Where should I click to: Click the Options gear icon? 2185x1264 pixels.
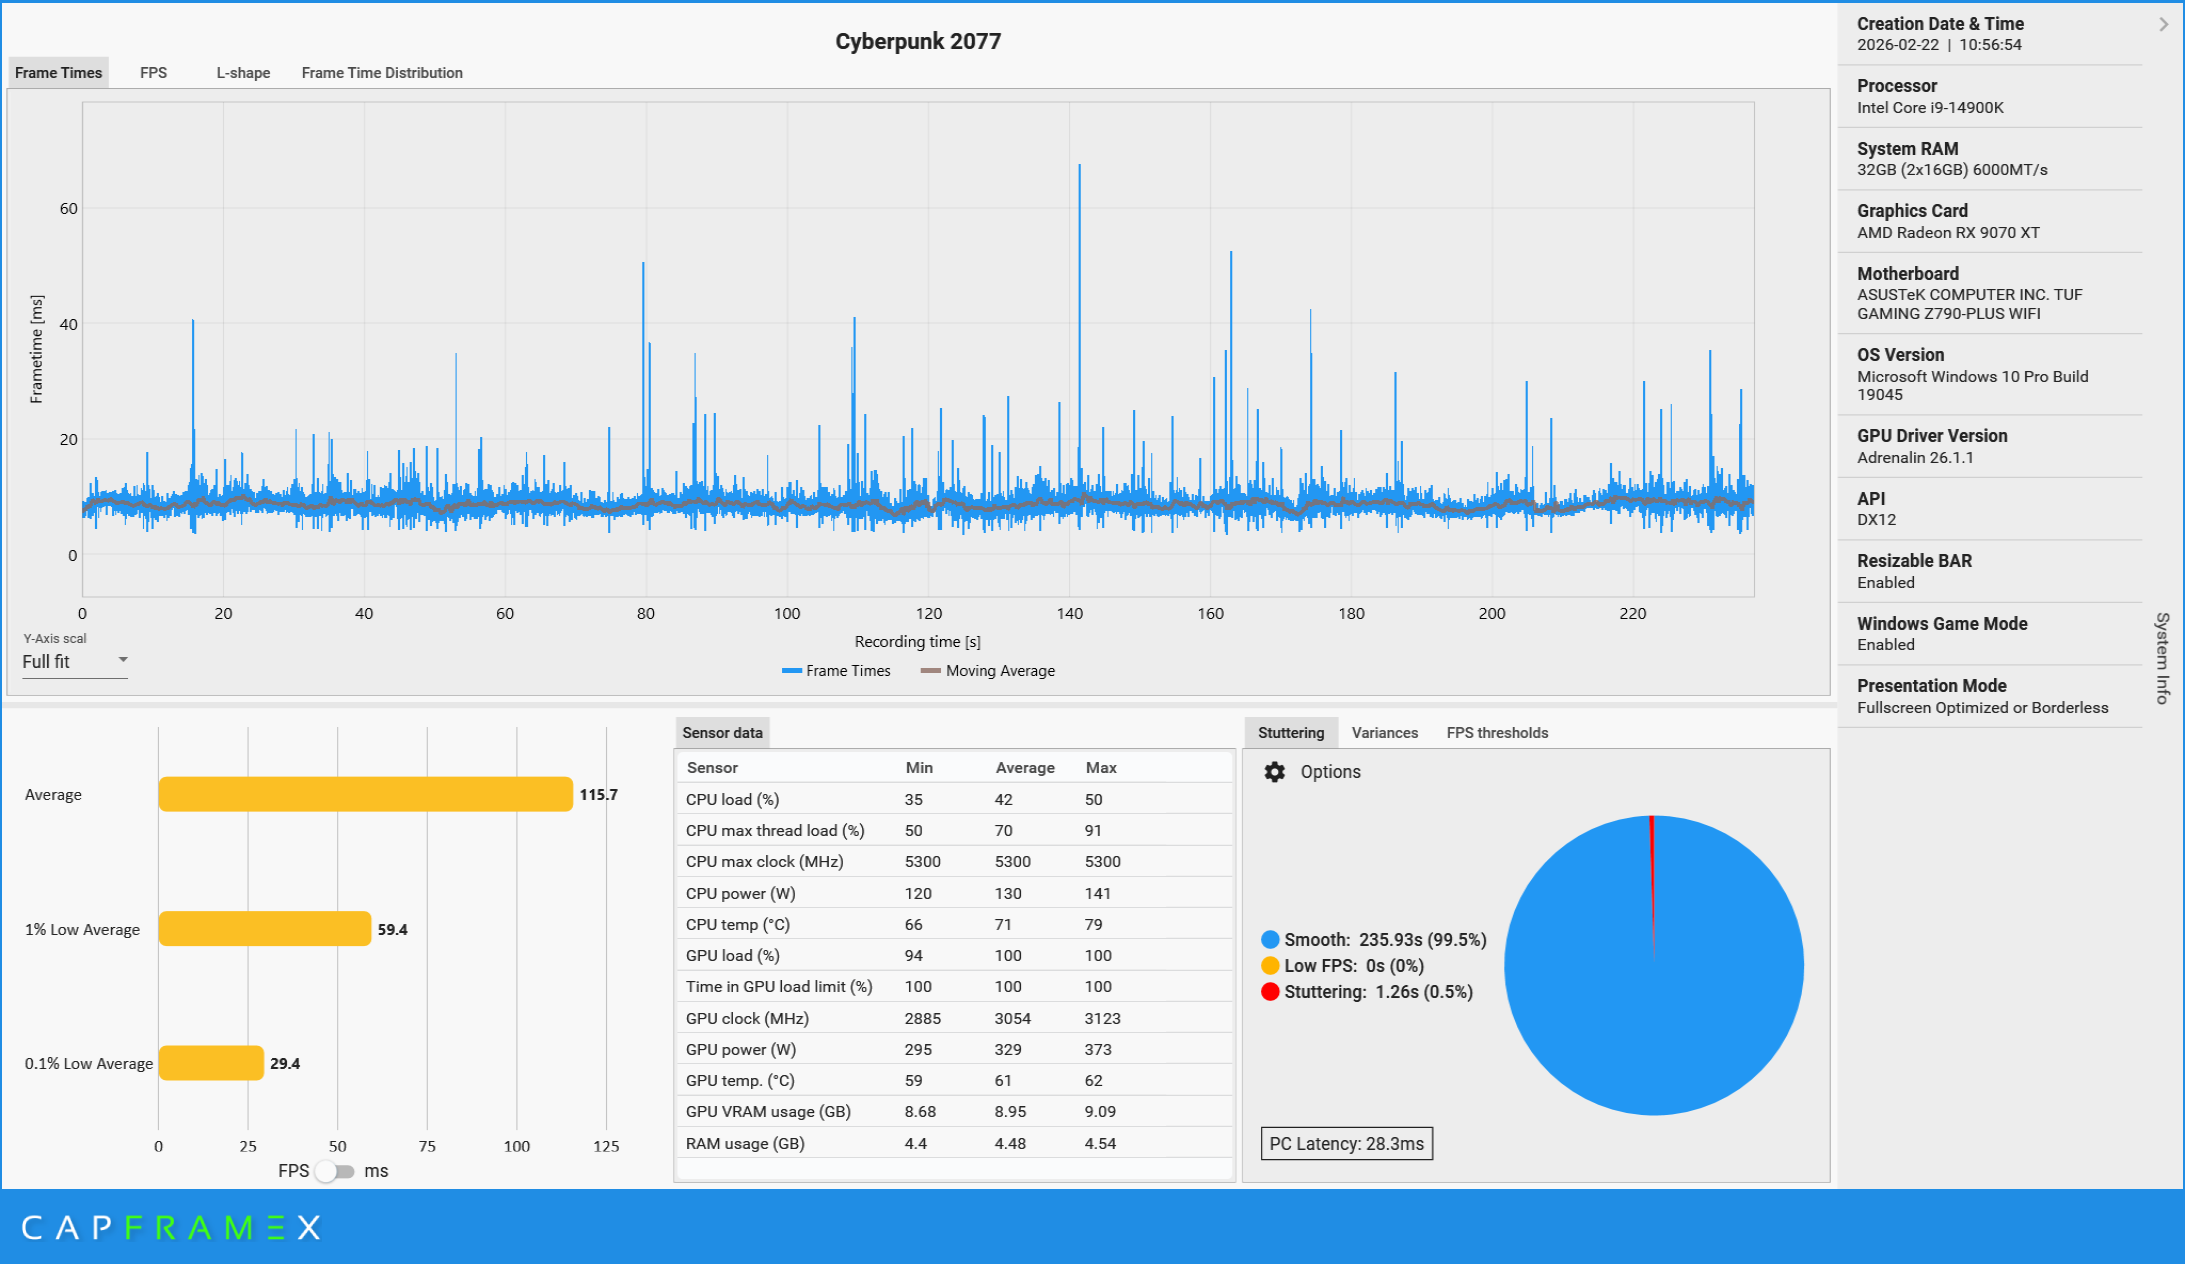point(1274,772)
